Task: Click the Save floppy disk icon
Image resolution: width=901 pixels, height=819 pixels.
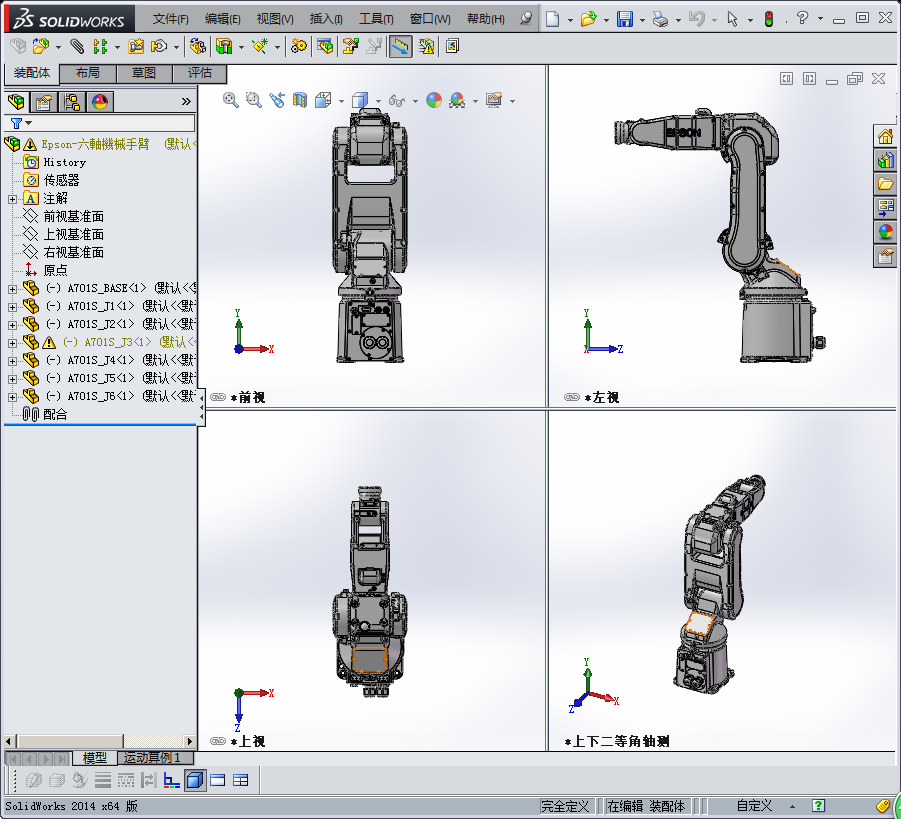Action: tap(625, 19)
